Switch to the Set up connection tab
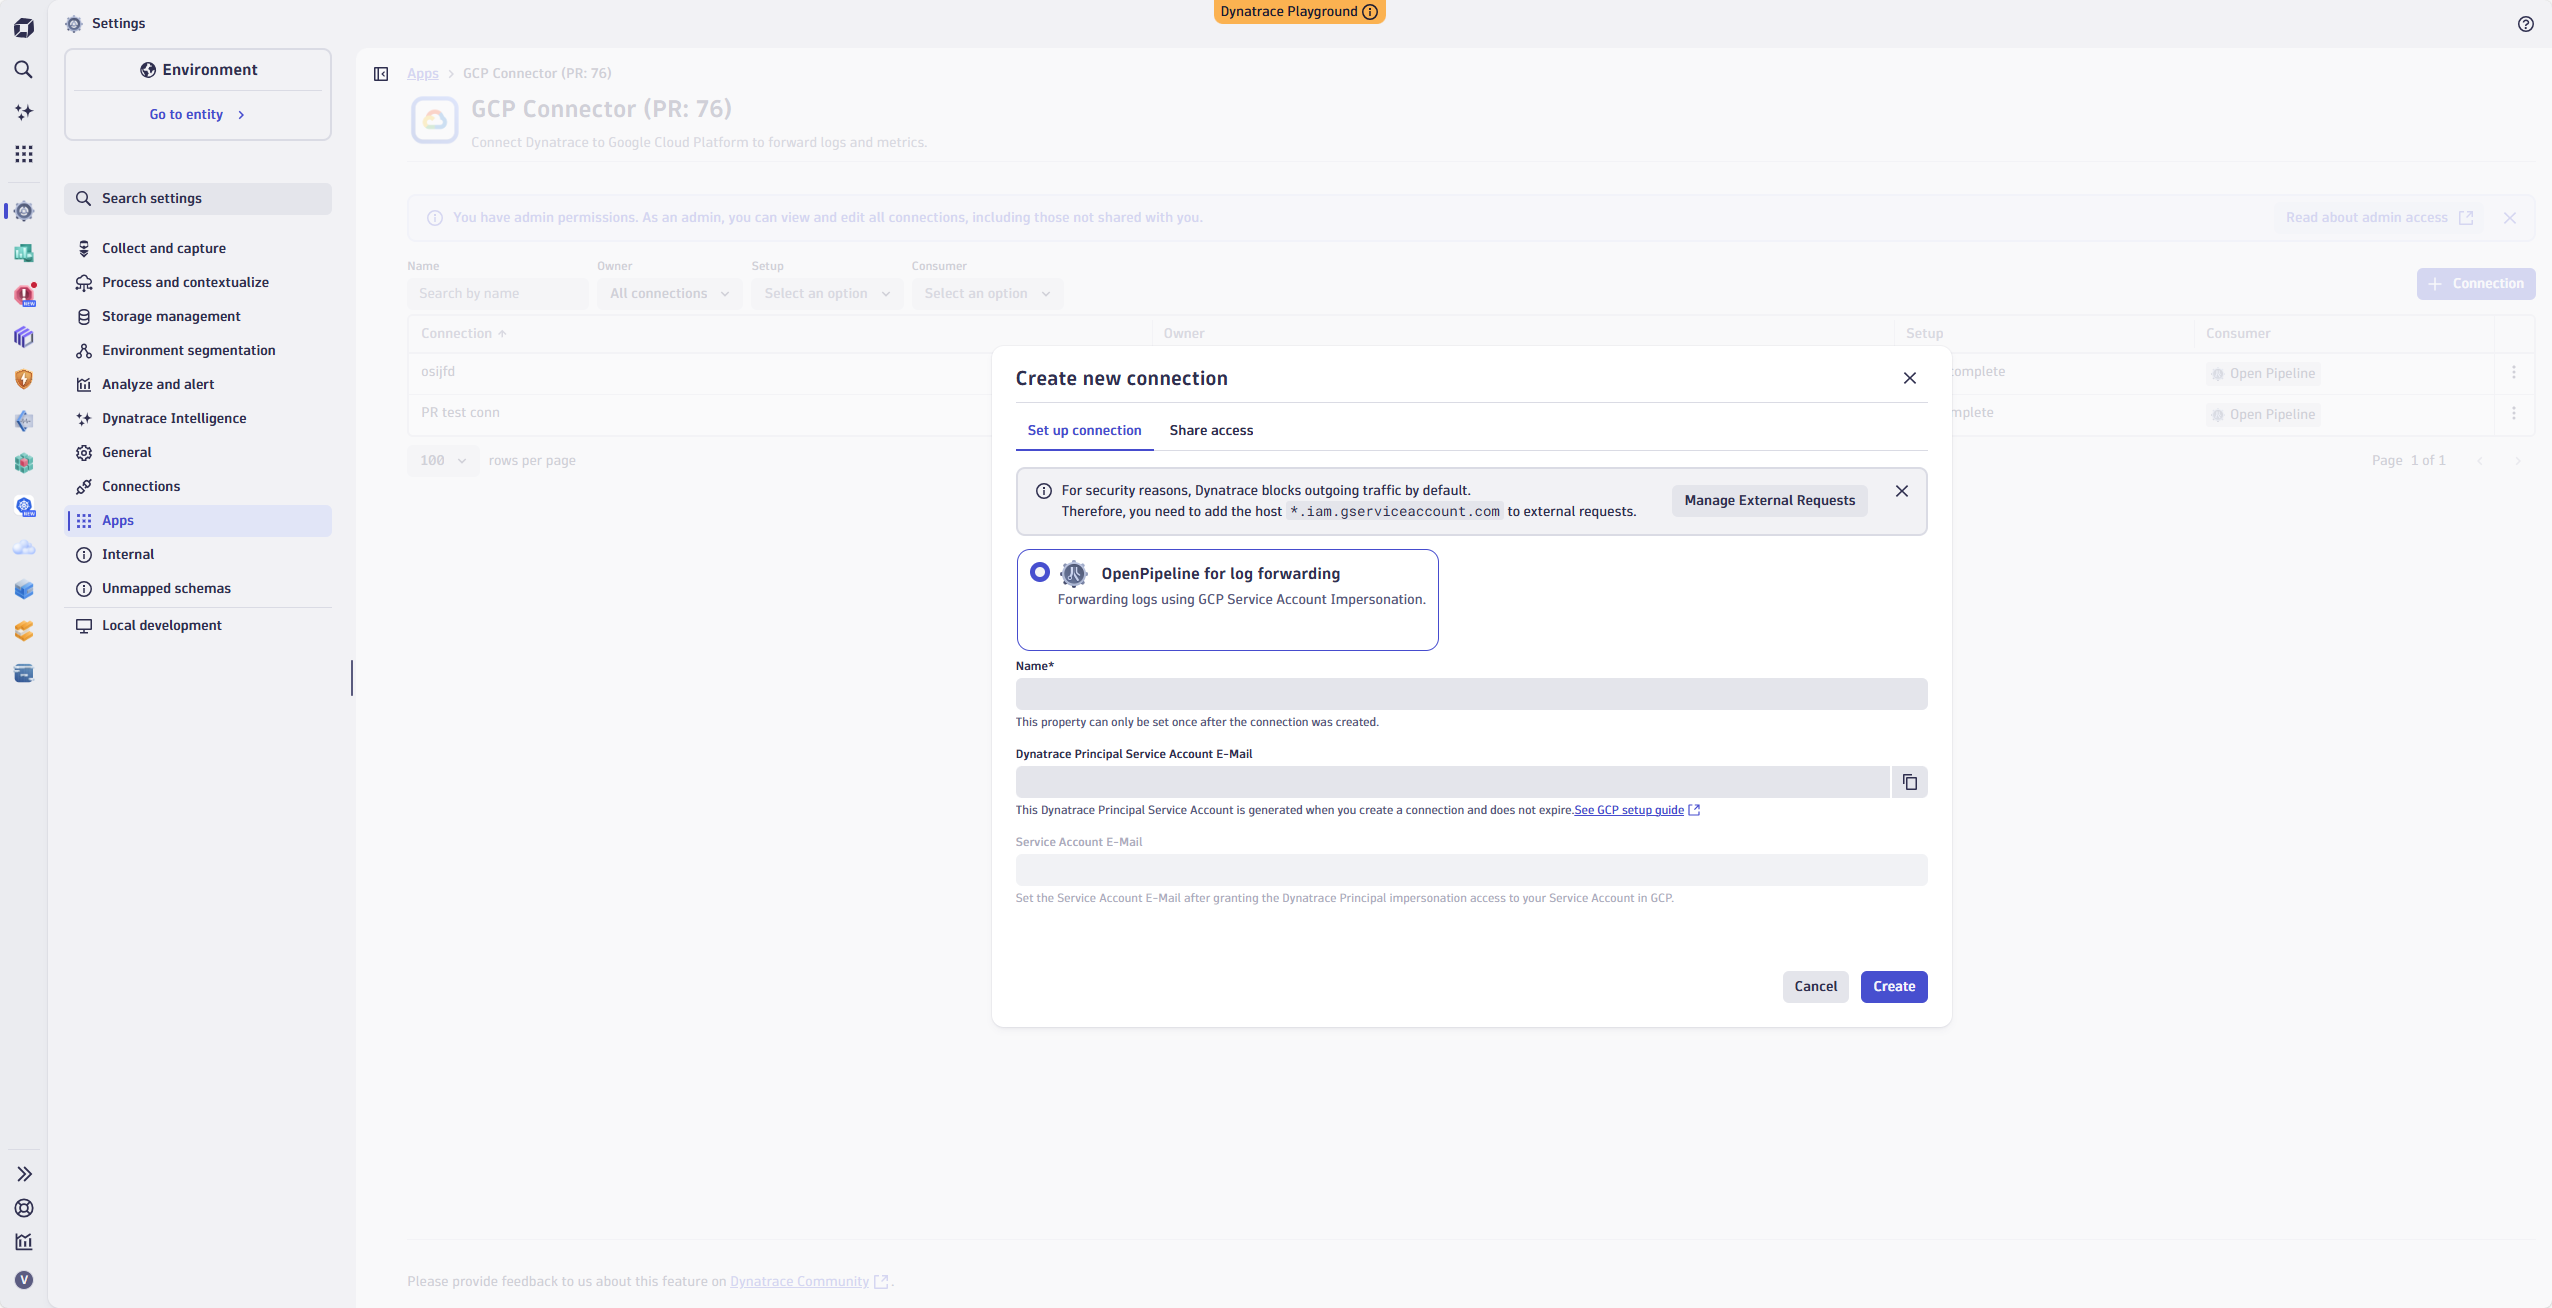Viewport: 2552px width, 1308px height. [x=1085, y=430]
